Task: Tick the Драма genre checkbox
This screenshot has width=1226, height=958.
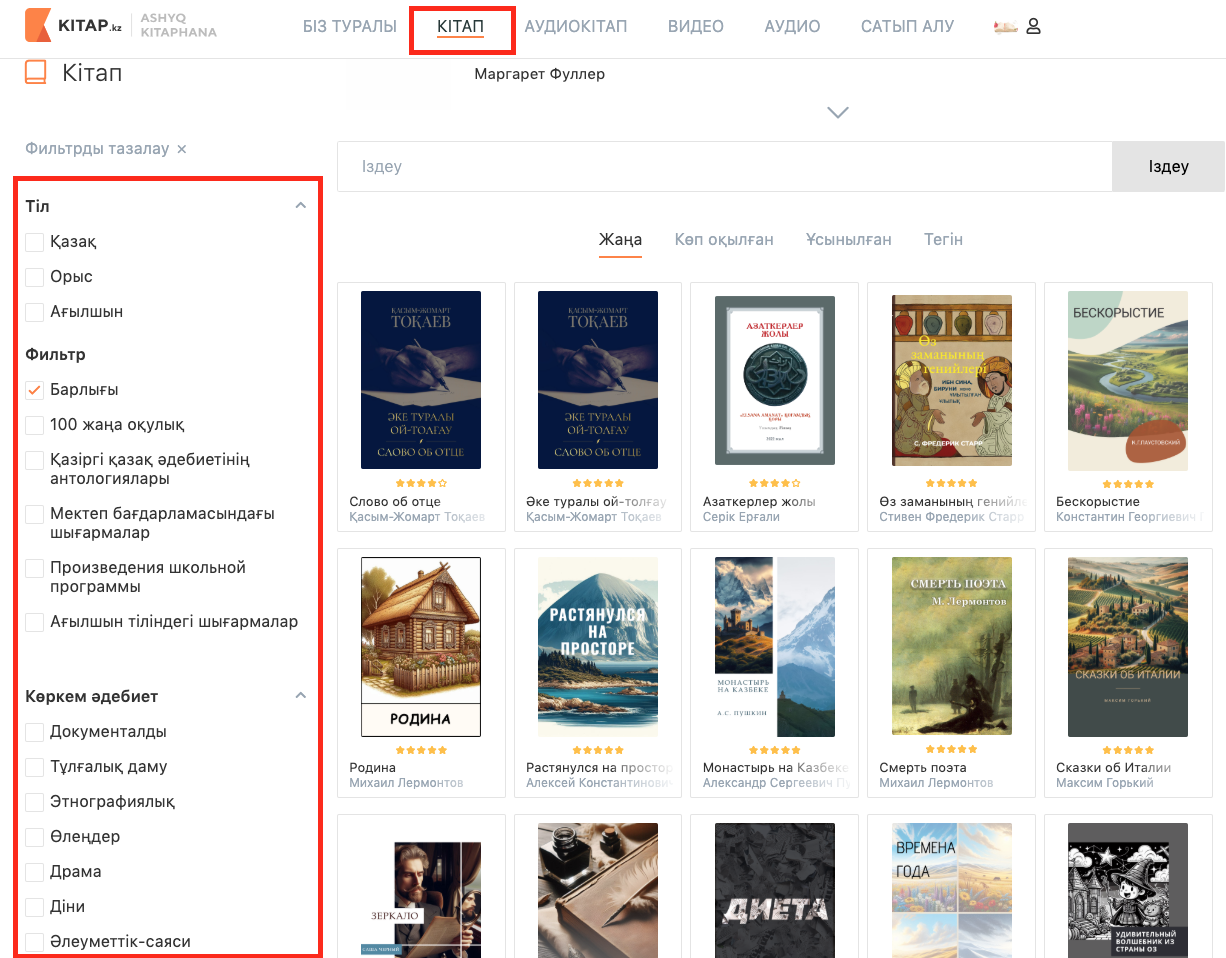Action: tap(35, 872)
